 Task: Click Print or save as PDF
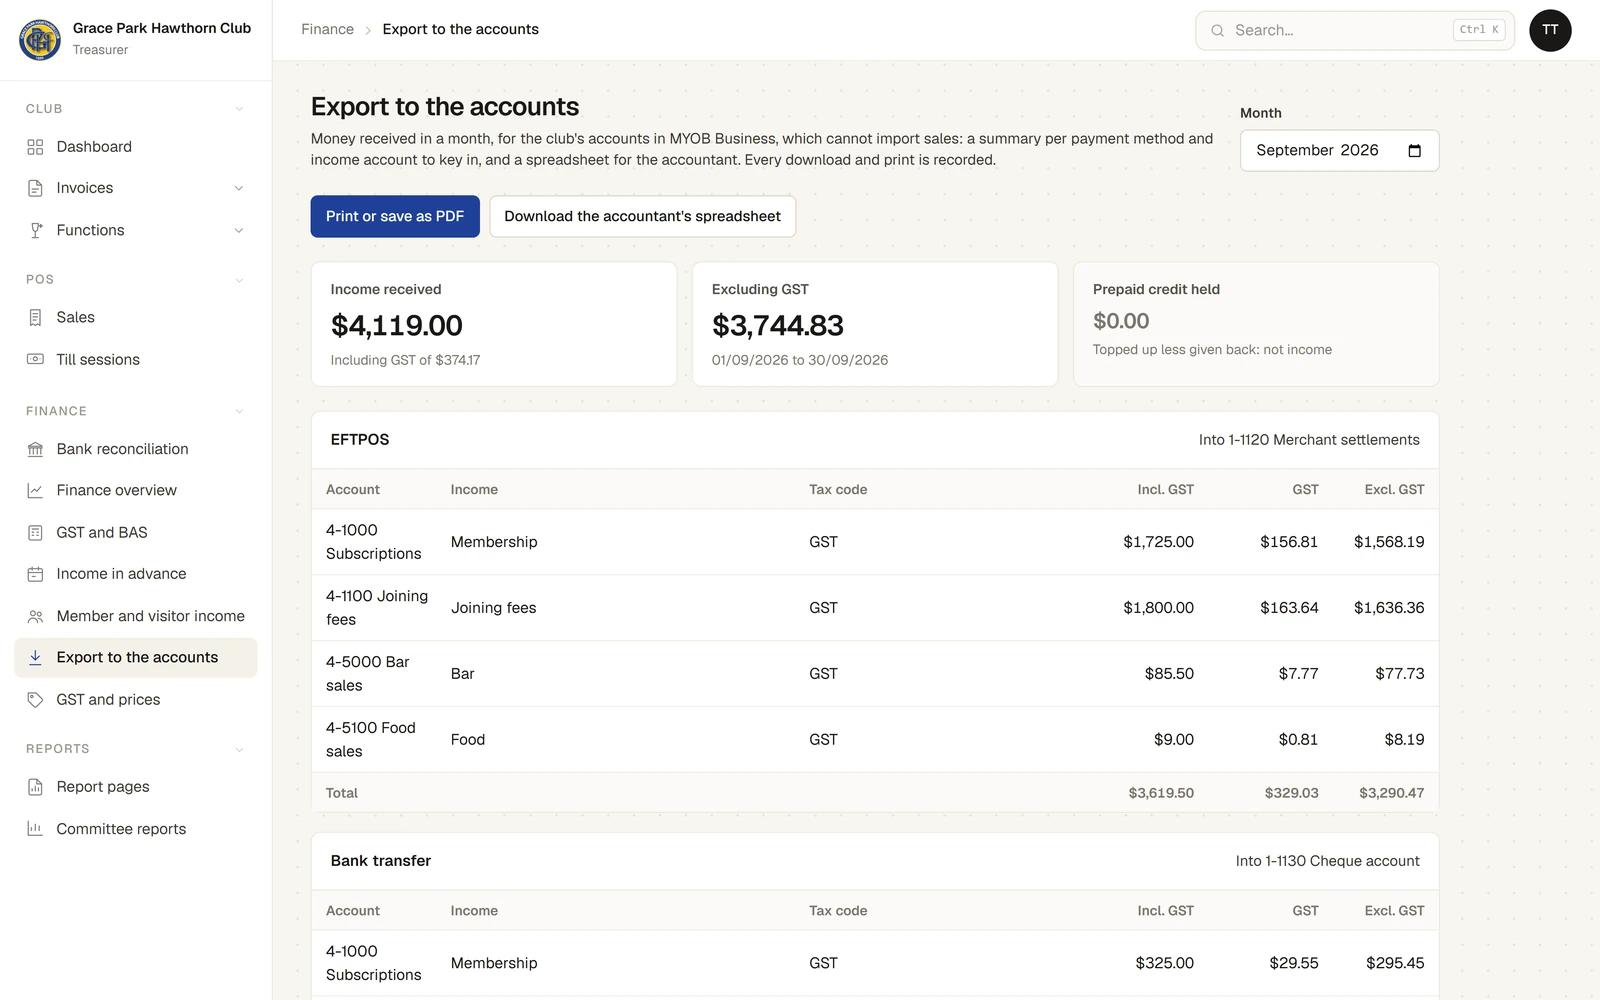[395, 216]
